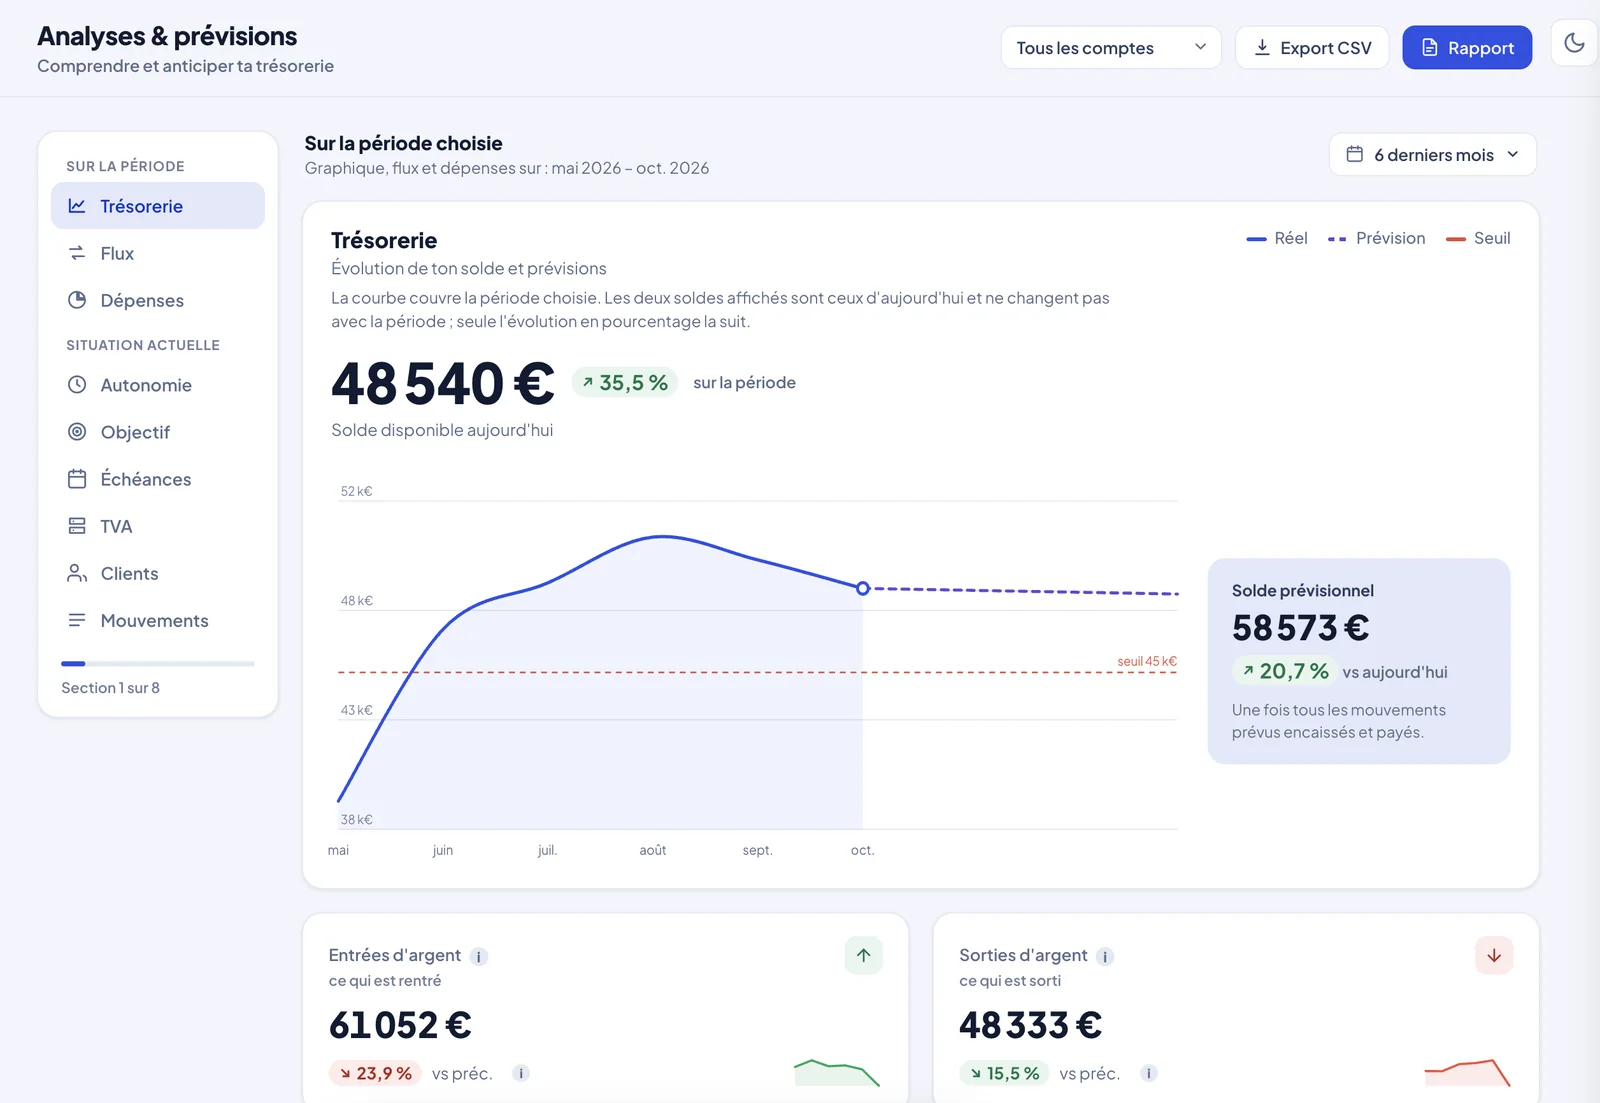Click the 20,7 % forecast badge
Viewport: 1600px width, 1103px height.
(1285, 671)
